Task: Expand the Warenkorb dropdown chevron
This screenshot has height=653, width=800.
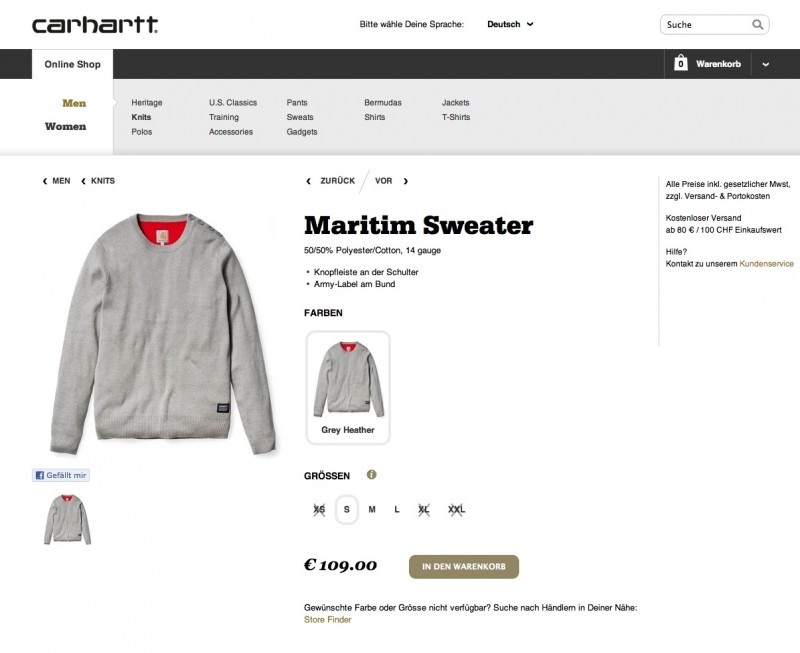Action: [765, 64]
